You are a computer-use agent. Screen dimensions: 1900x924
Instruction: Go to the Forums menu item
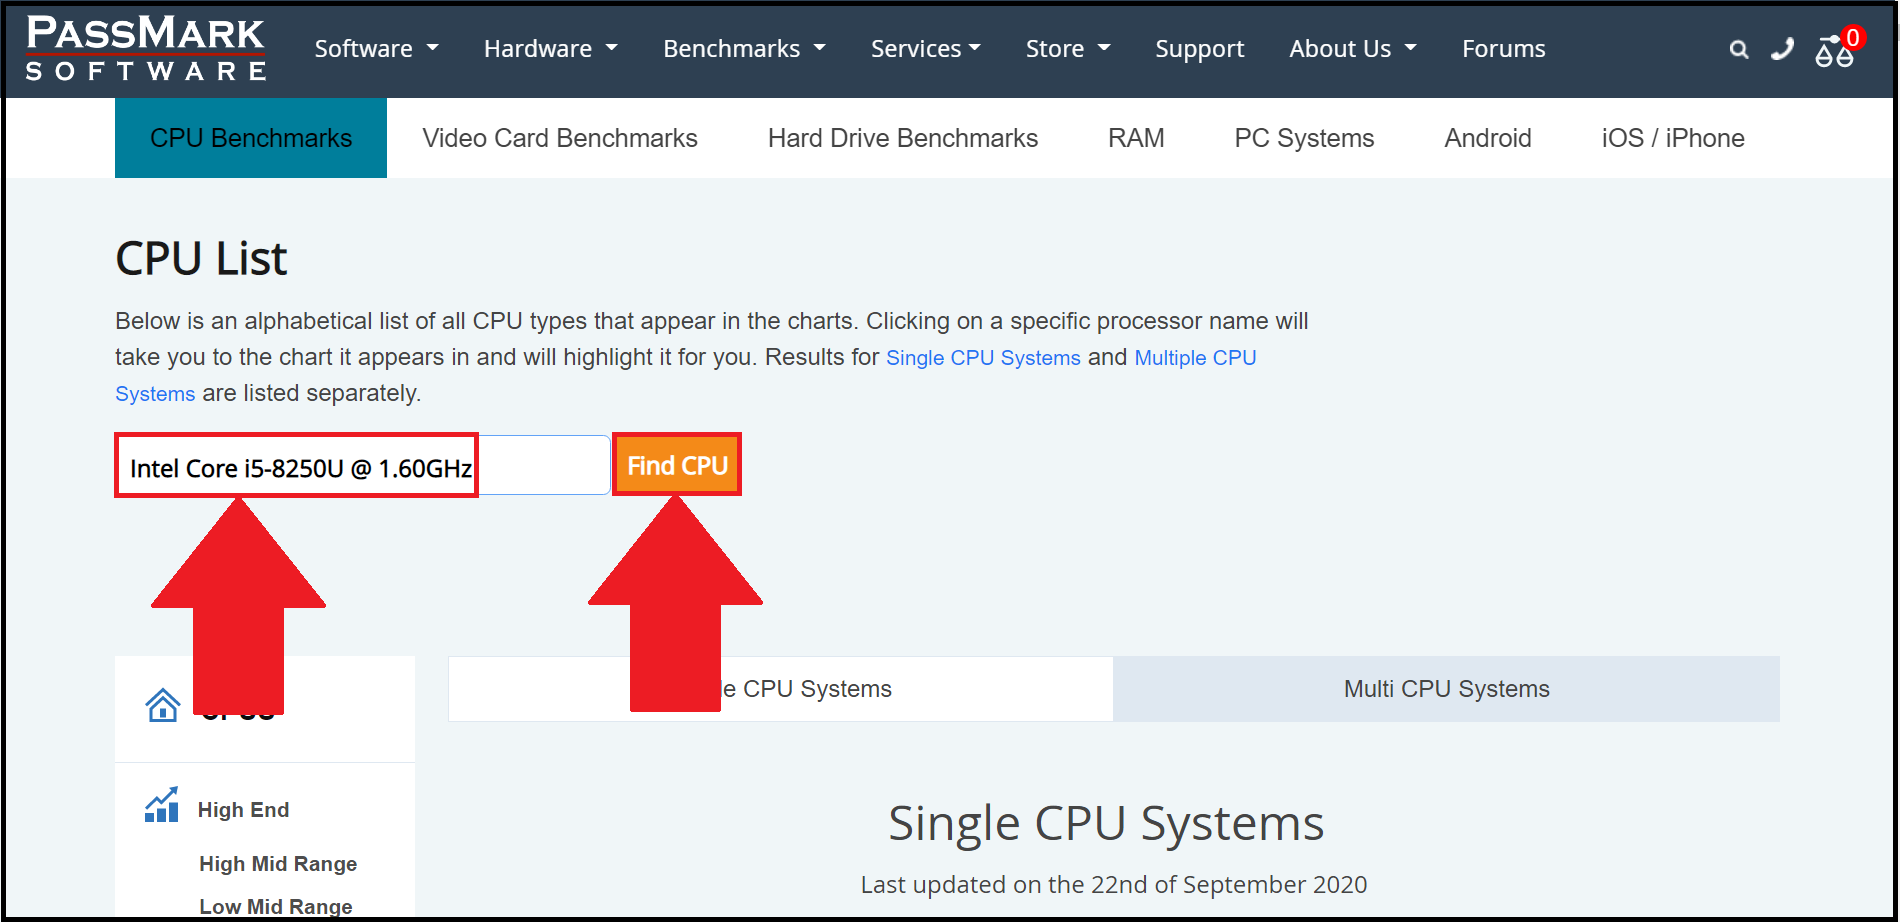click(1503, 48)
